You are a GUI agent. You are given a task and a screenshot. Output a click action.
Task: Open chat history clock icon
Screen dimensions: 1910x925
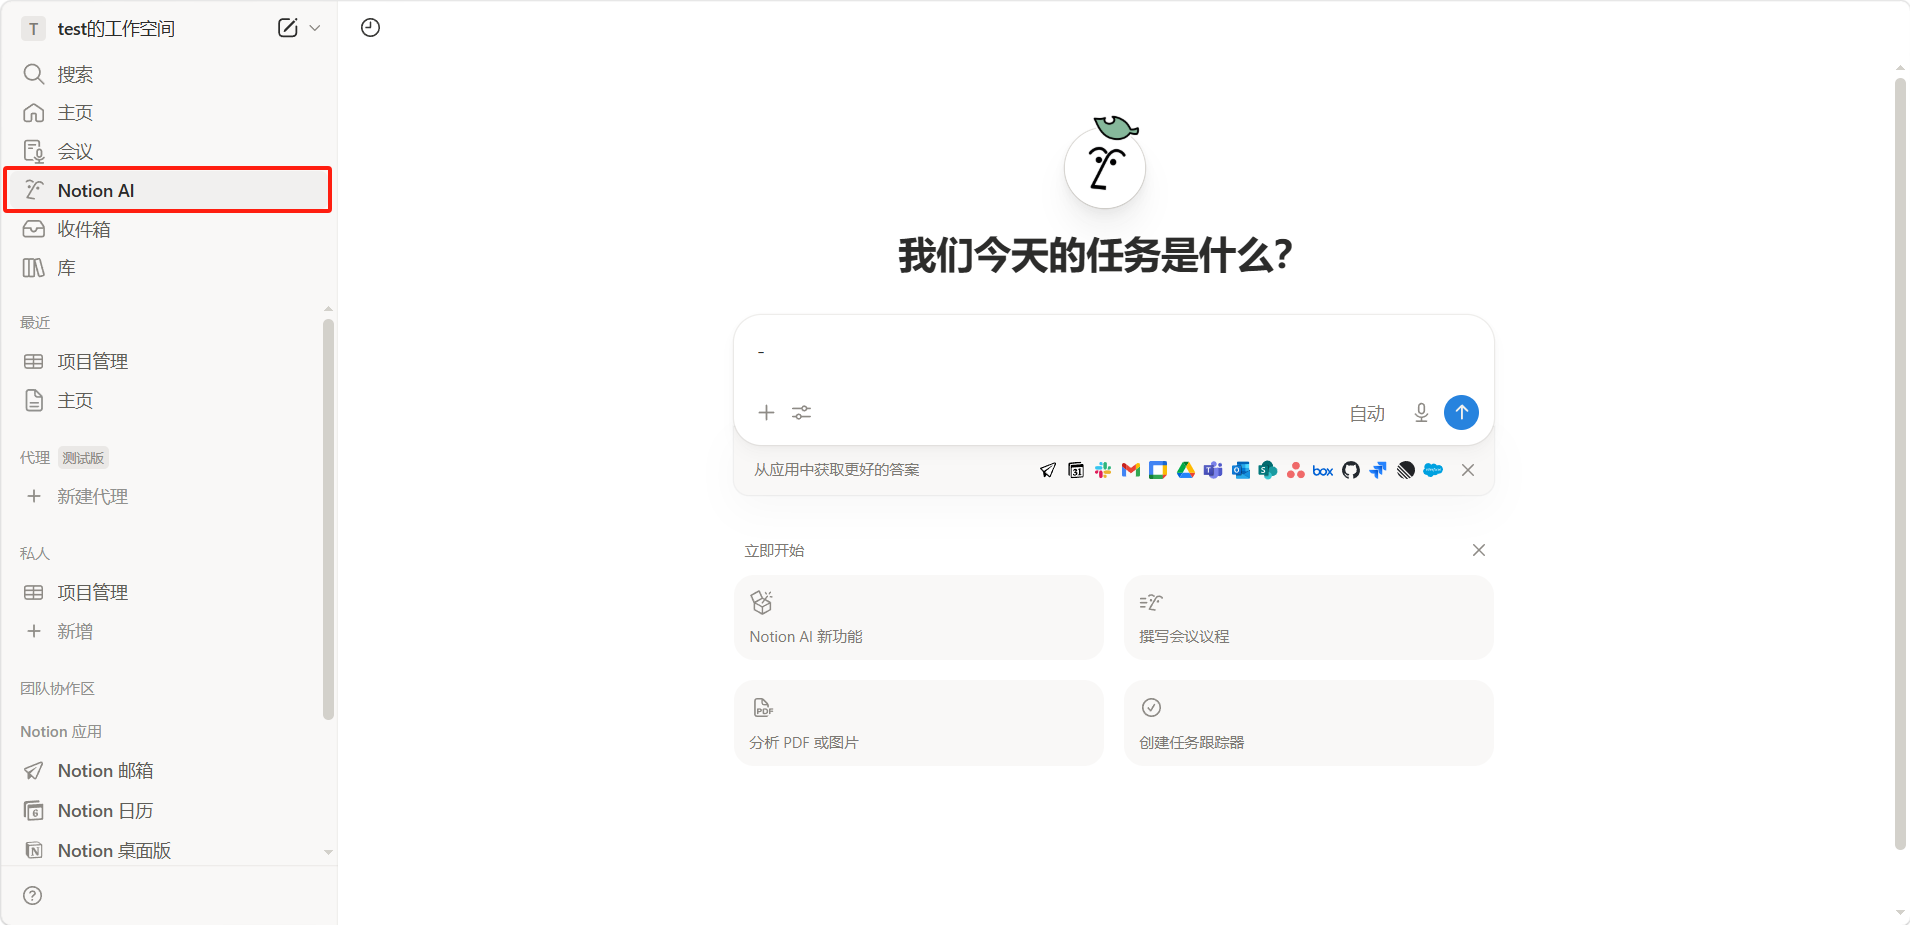pyautogui.click(x=370, y=28)
